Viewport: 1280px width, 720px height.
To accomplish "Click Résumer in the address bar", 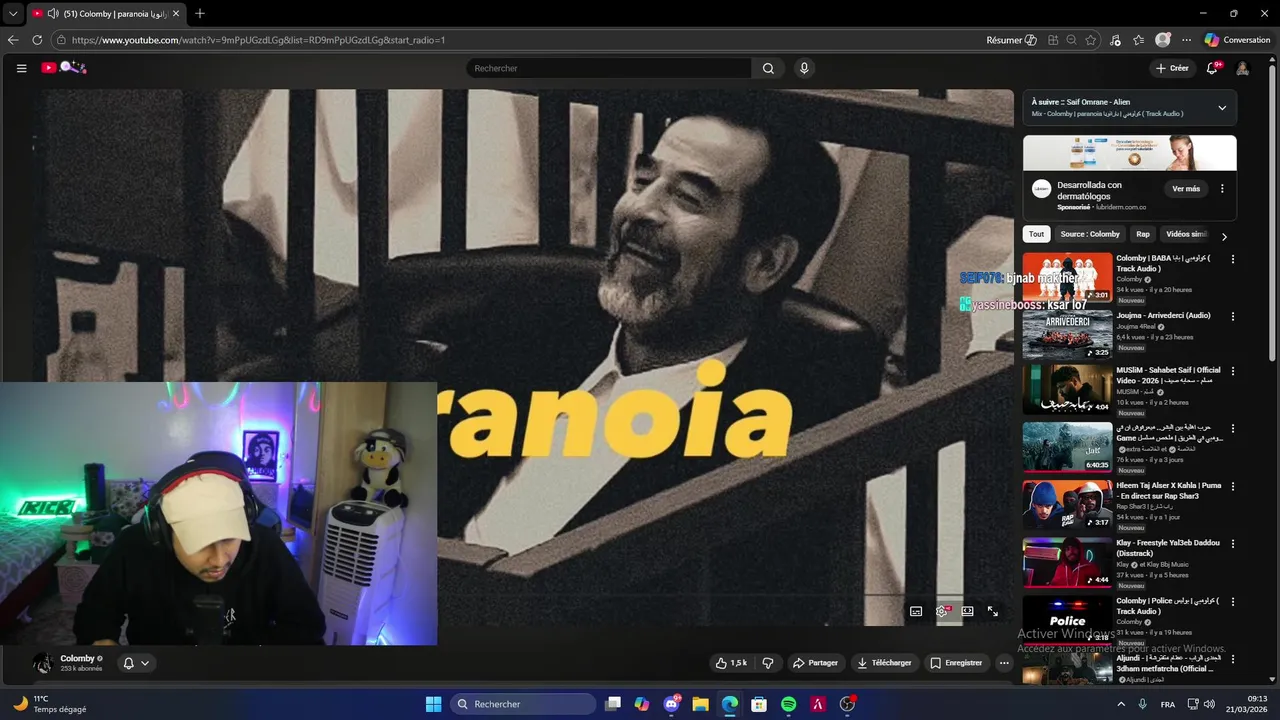I will (1011, 40).
